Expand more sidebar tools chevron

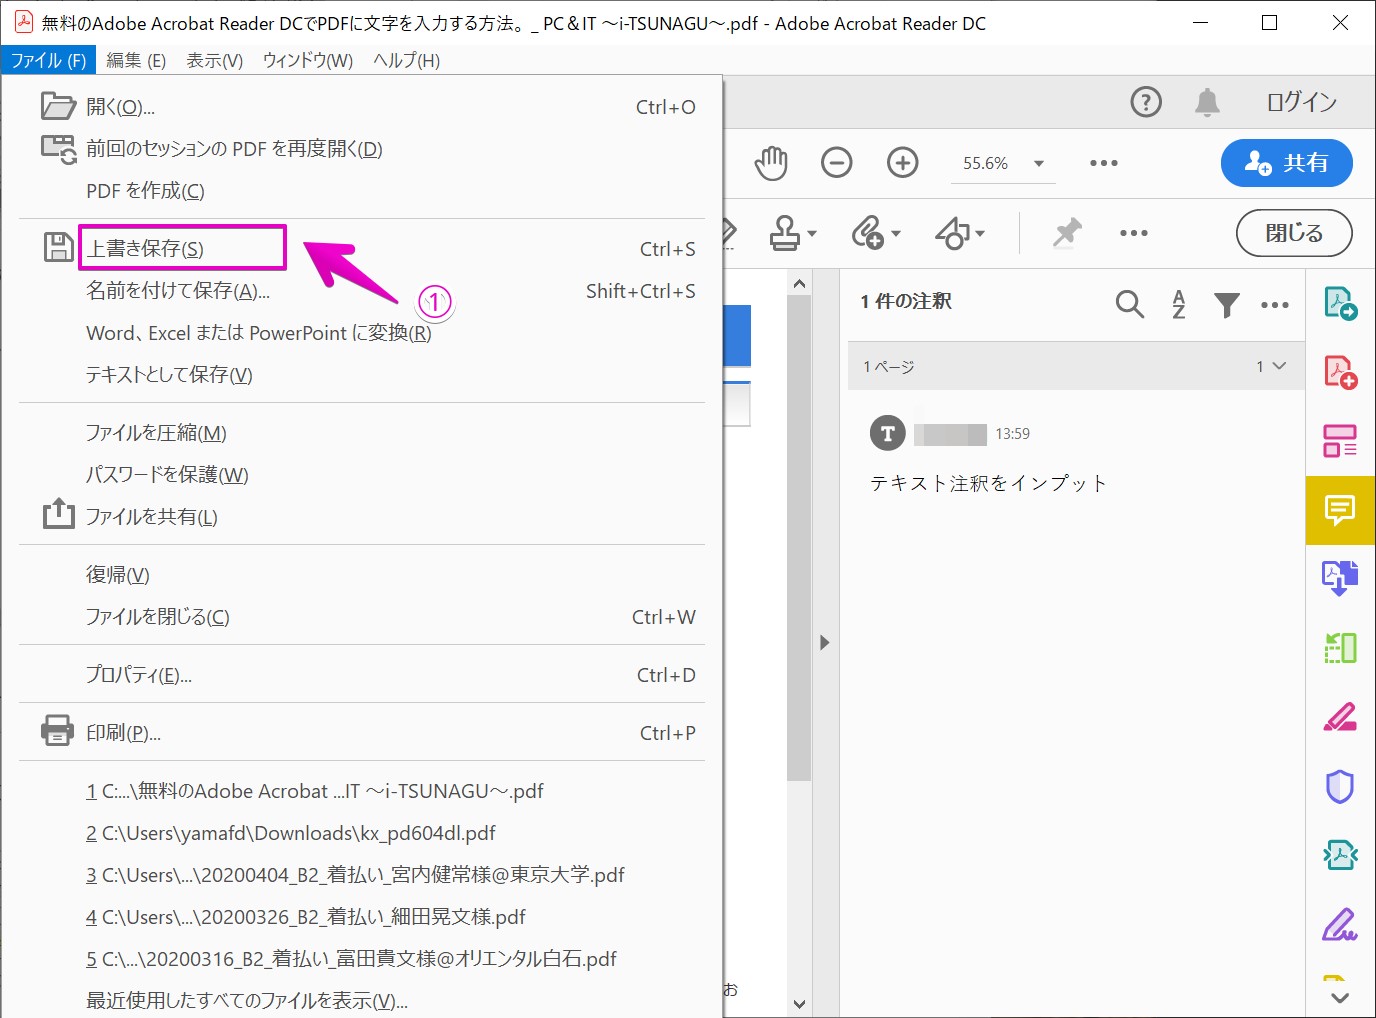pyautogui.click(x=1340, y=997)
